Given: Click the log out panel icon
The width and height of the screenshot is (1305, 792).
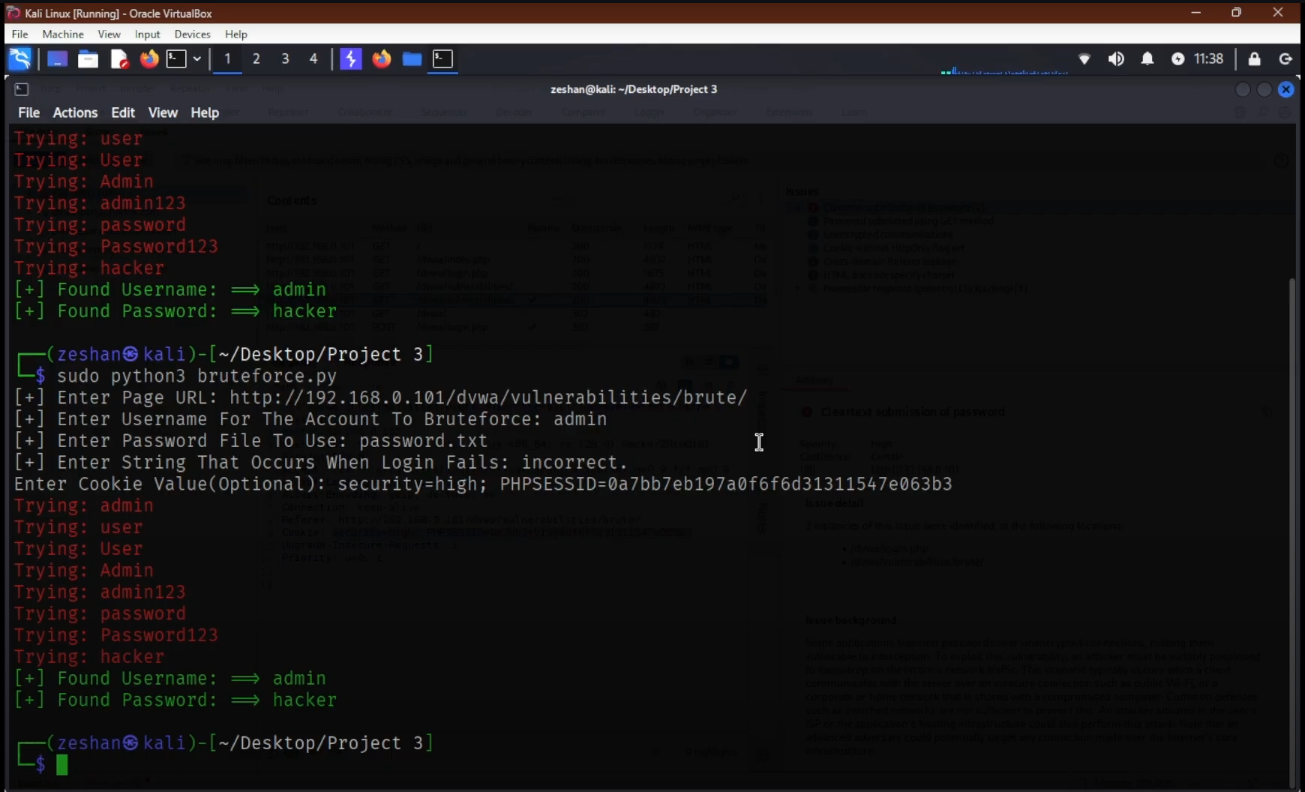Looking at the screenshot, I should point(1286,59).
